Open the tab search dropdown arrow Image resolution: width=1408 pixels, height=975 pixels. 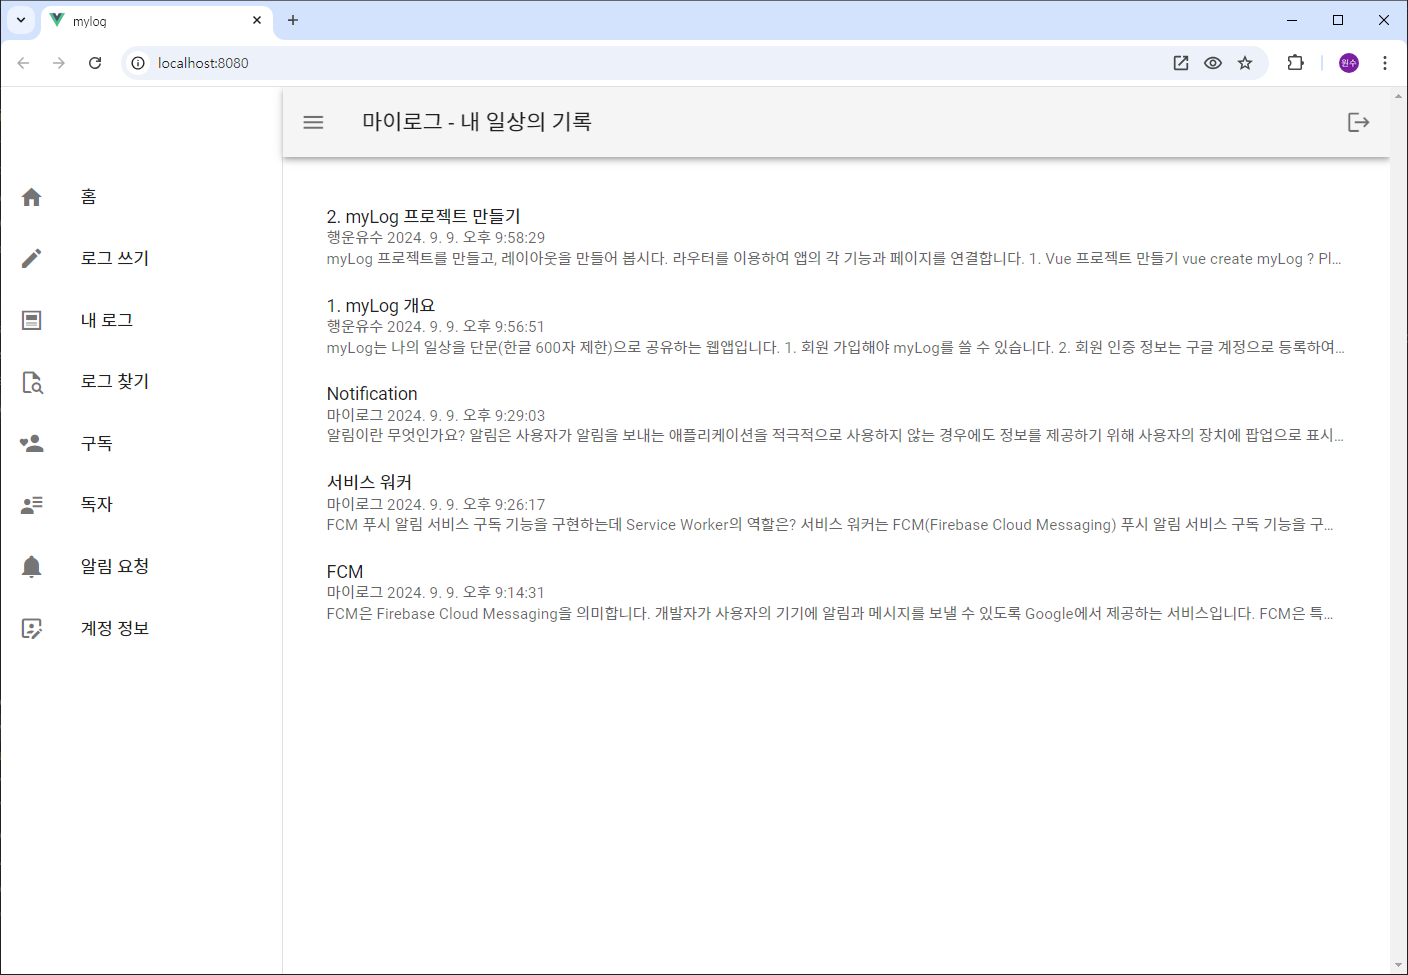pos(20,20)
